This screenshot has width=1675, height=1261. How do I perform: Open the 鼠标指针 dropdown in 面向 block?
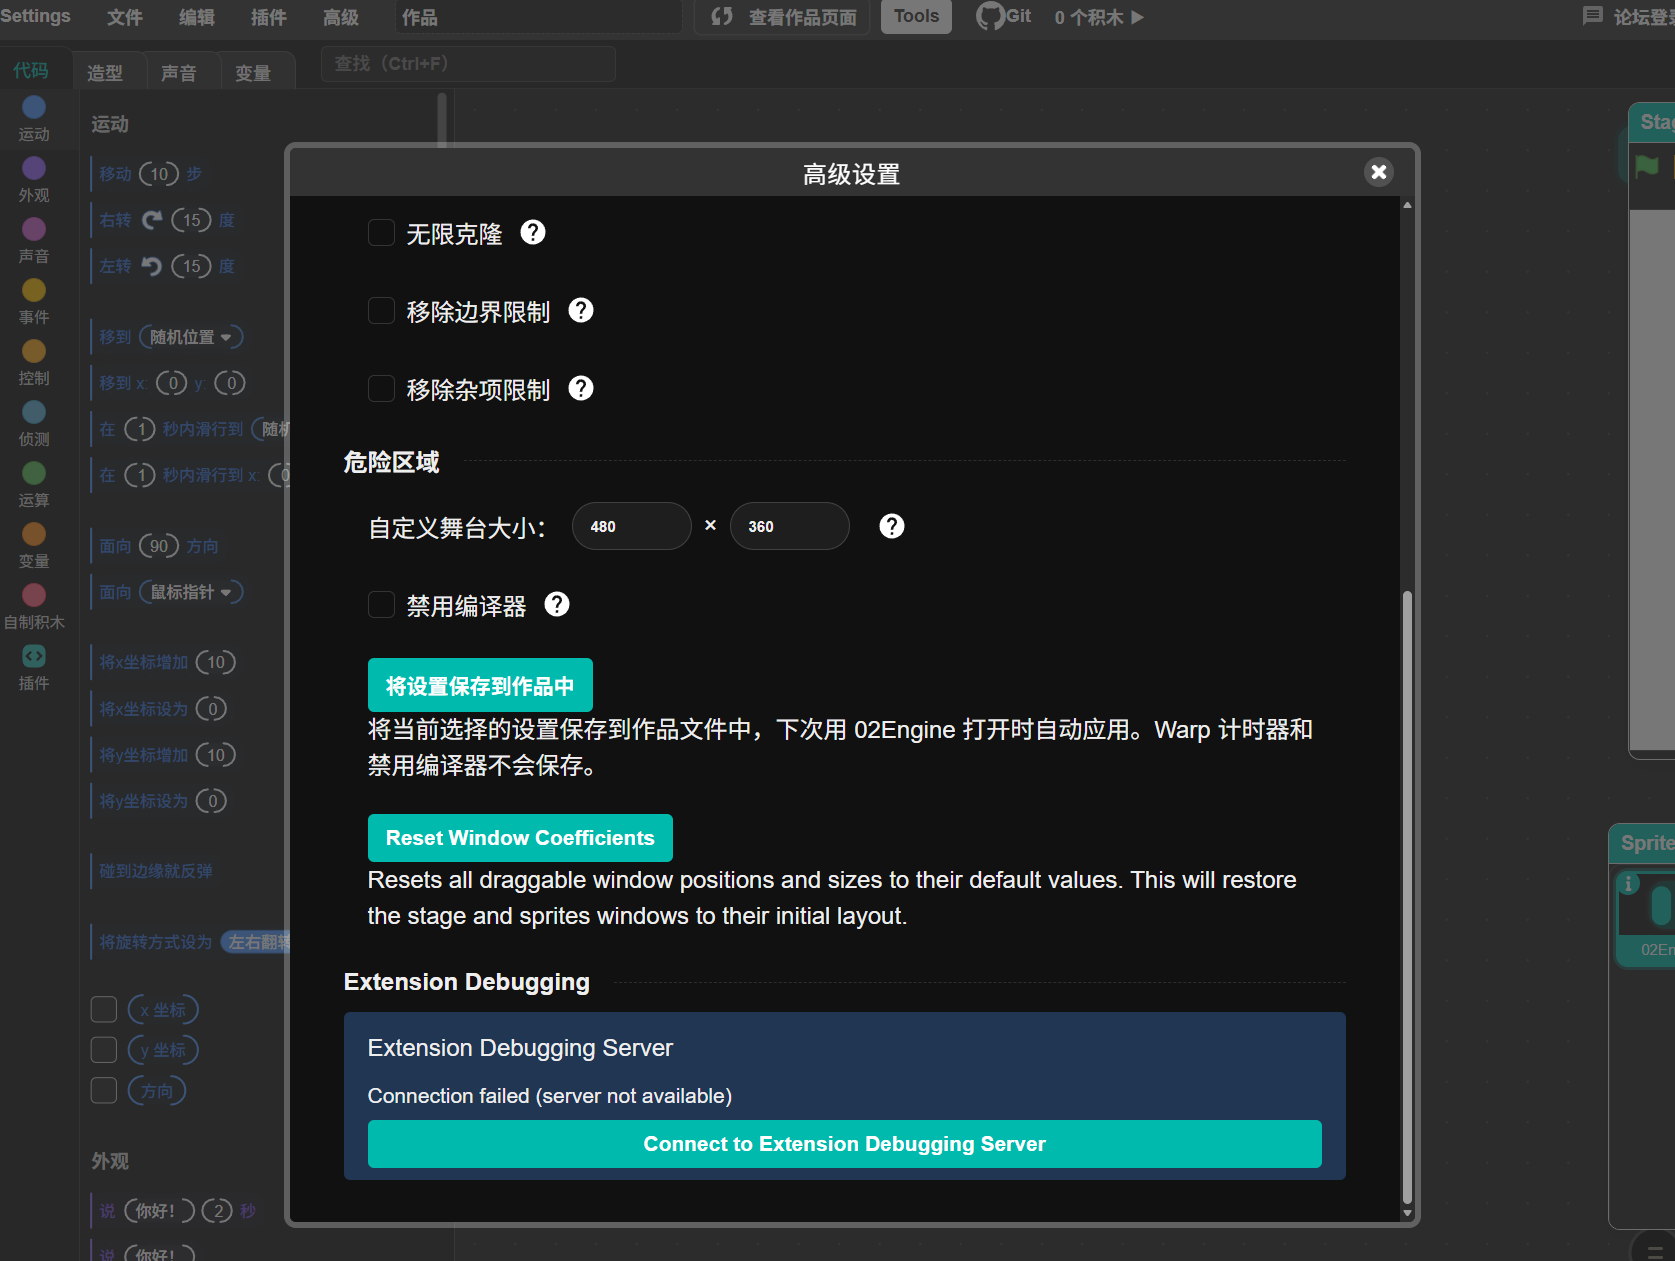click(226, 593)
